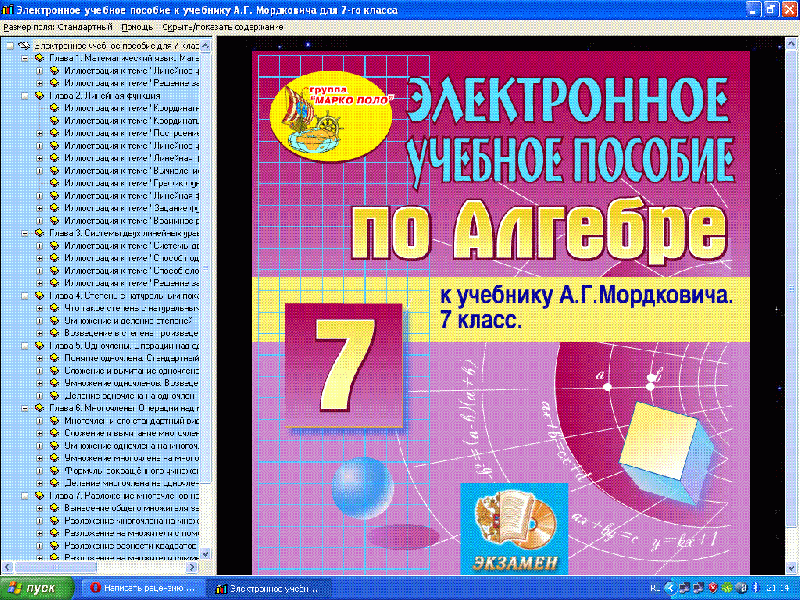The image size is (800, 600).
Task: Click the book icon of 'Понятие одночлена'
Action: pos(55,358)
